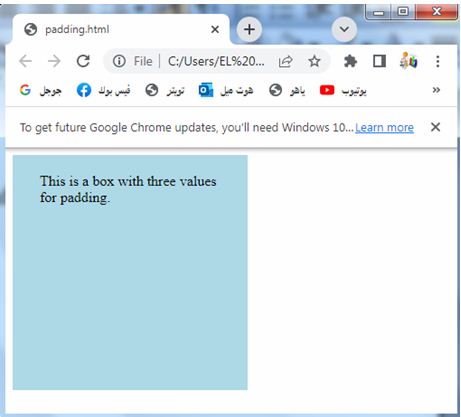
Task: Go back using the back arrow
Action: click(x=25, y=61)
